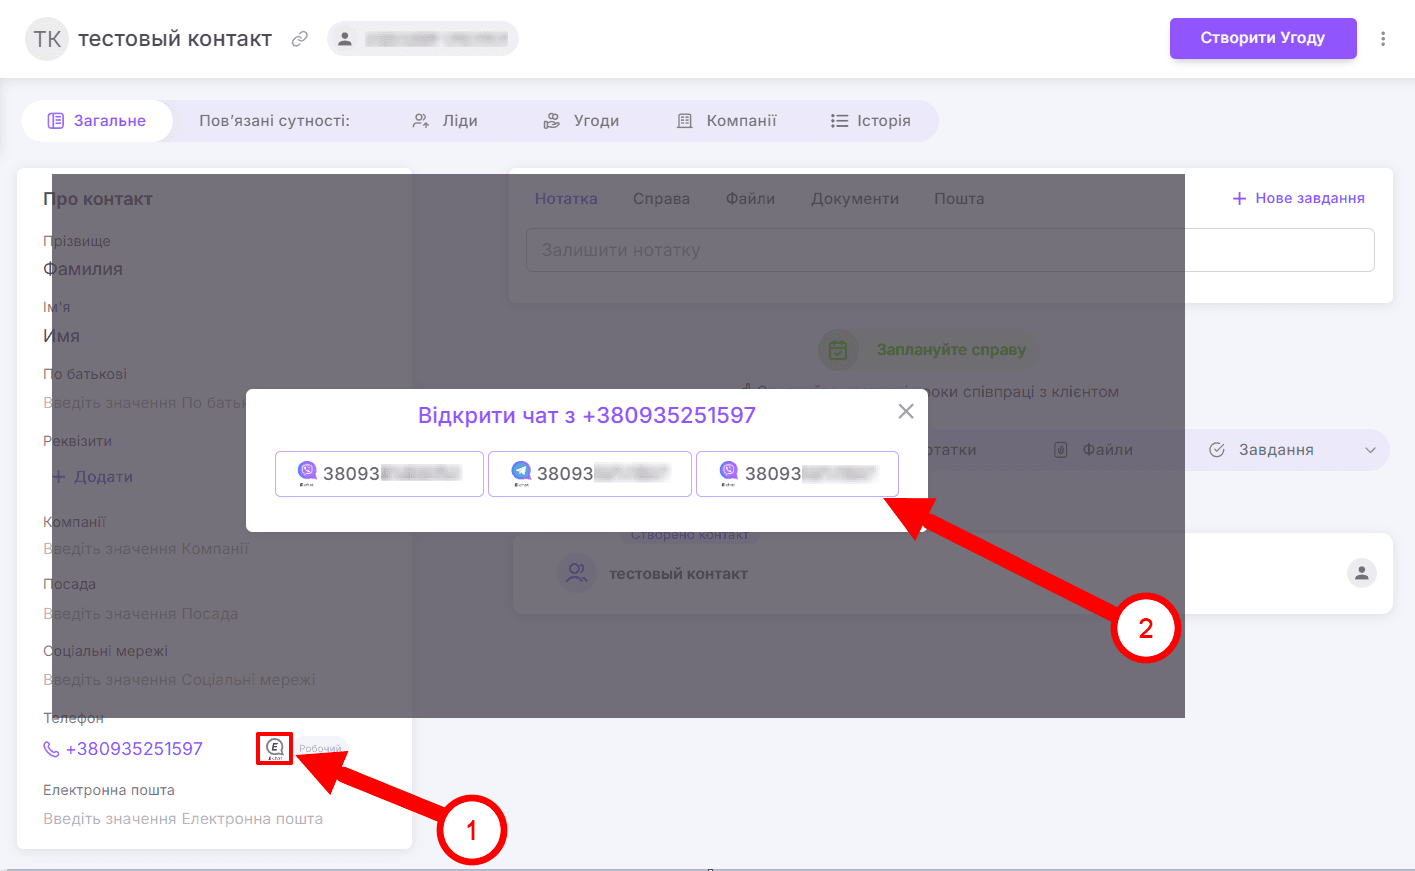1415x871 pixels.
Task: Click the 'Фамилия' surname value
Action: (83, 269)
